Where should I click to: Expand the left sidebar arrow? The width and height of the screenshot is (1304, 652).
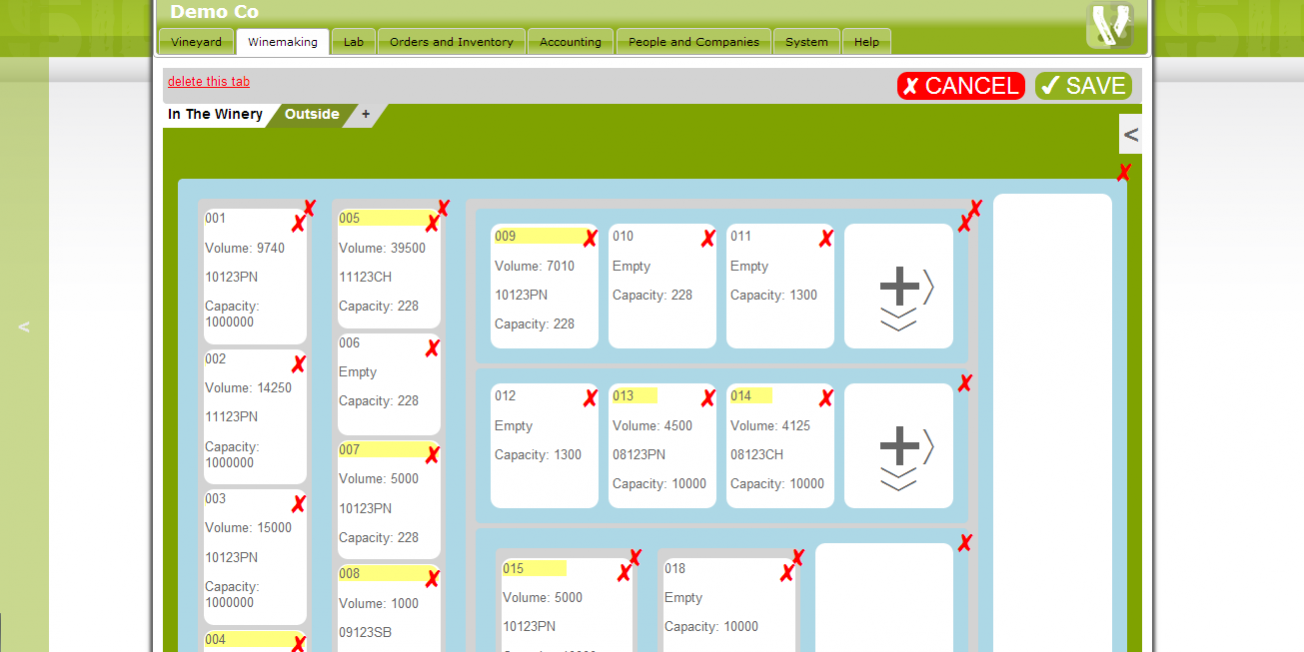click(24, 327)
